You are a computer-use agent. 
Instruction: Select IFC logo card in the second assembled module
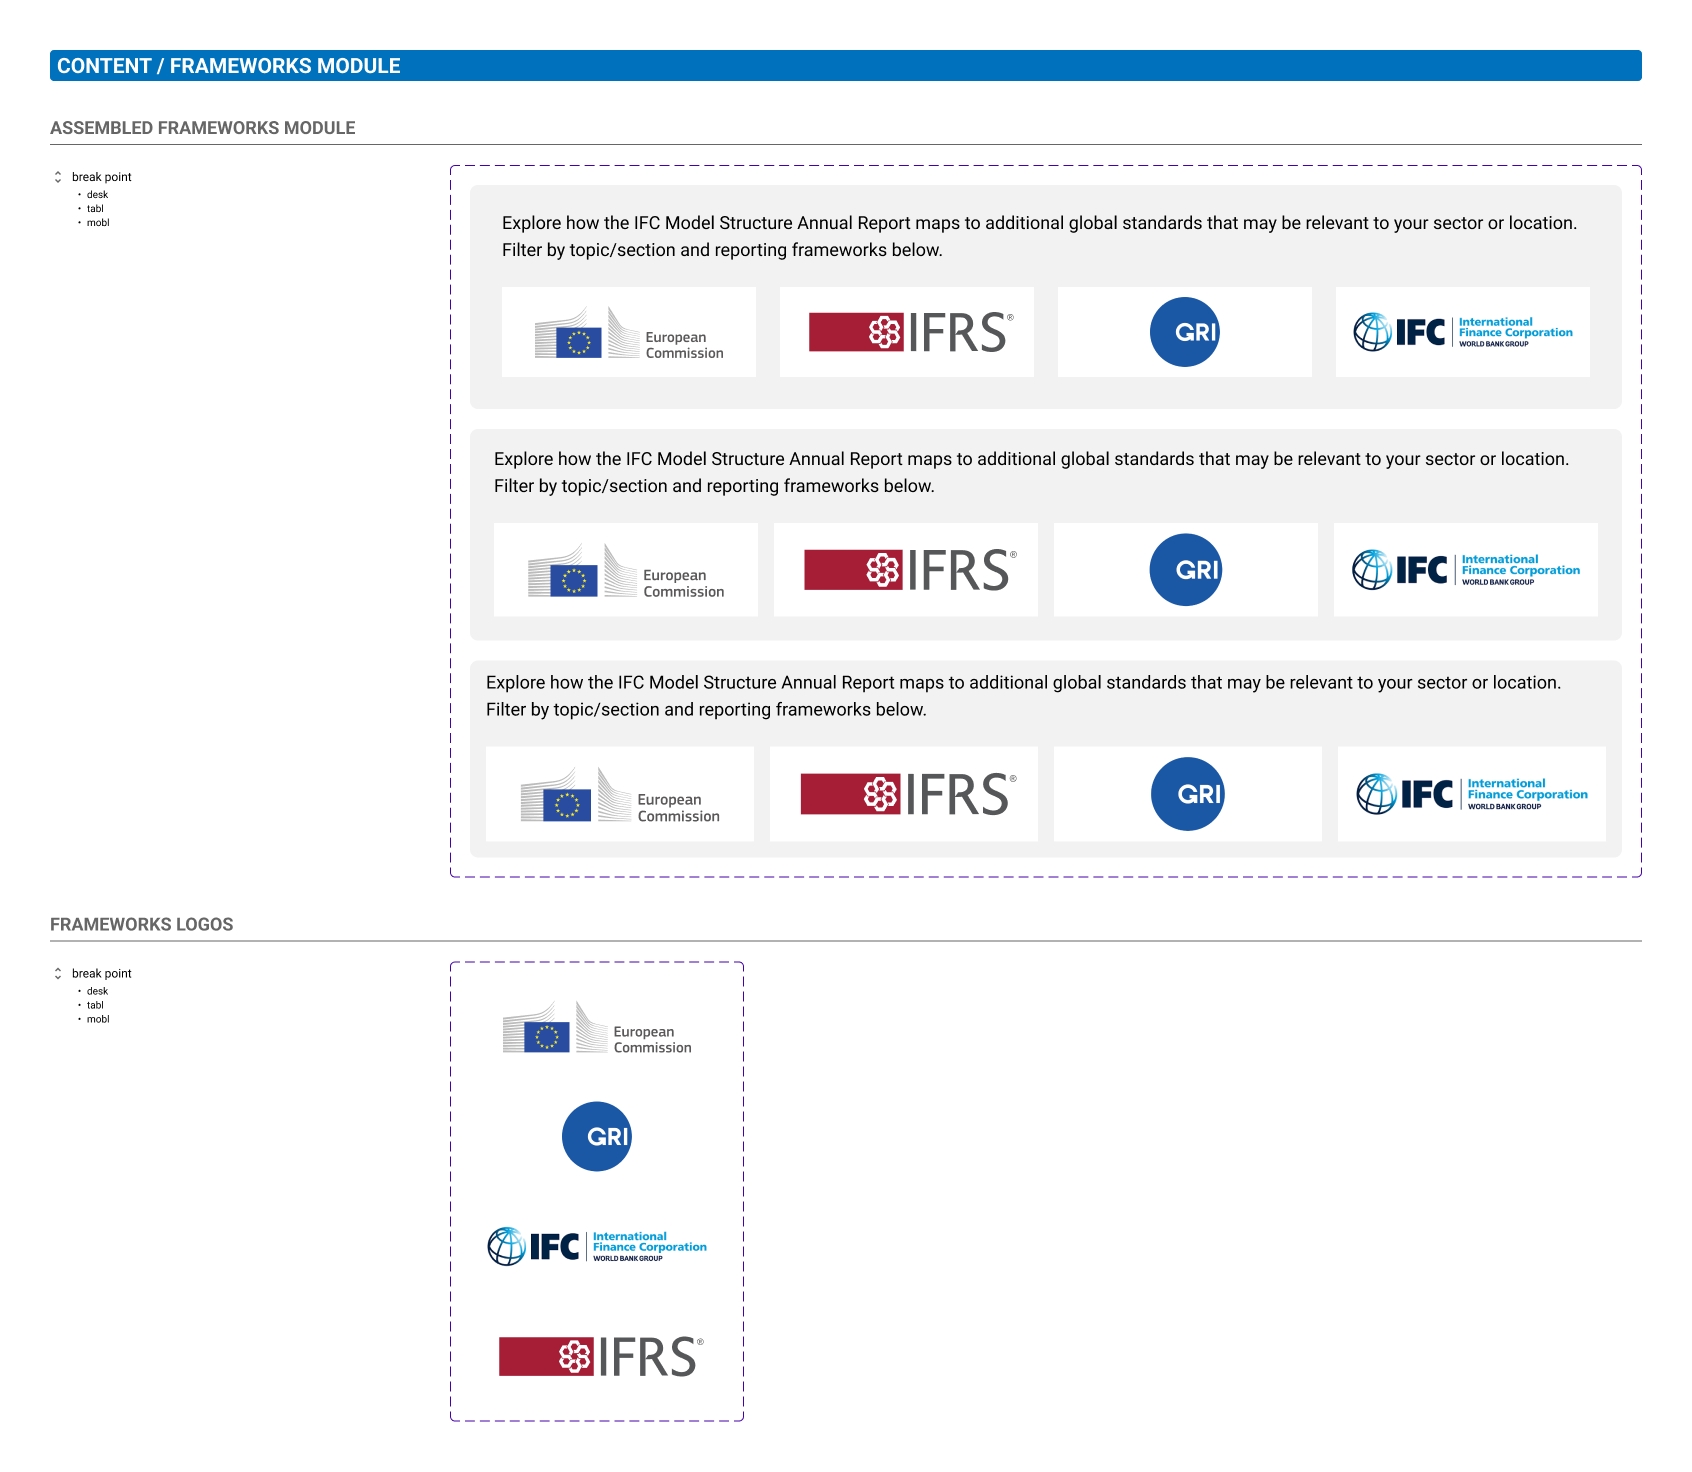click(1466, 570)
